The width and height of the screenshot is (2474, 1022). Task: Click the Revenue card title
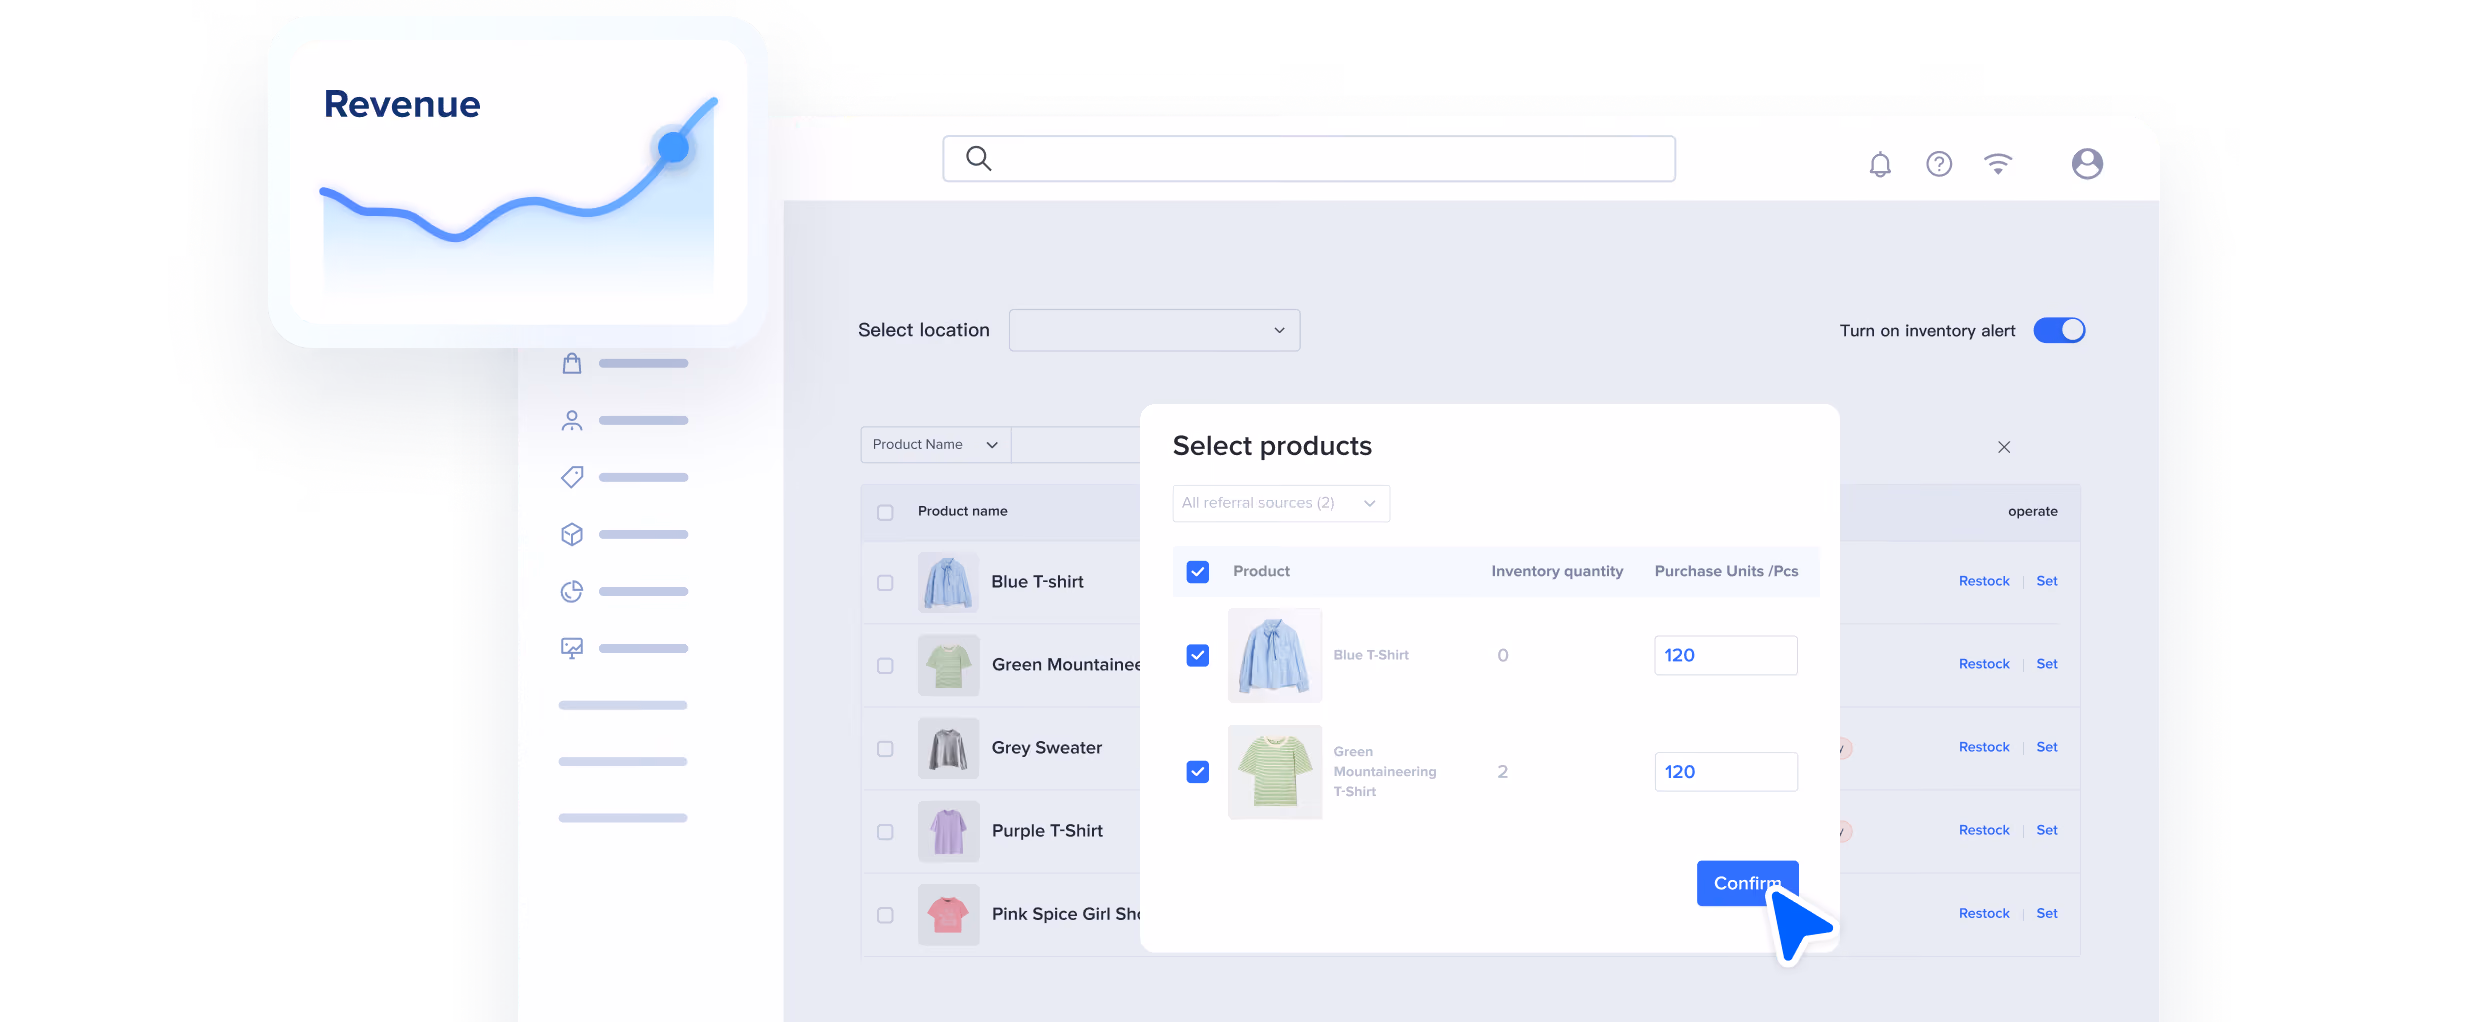click(x=402, y=104)
